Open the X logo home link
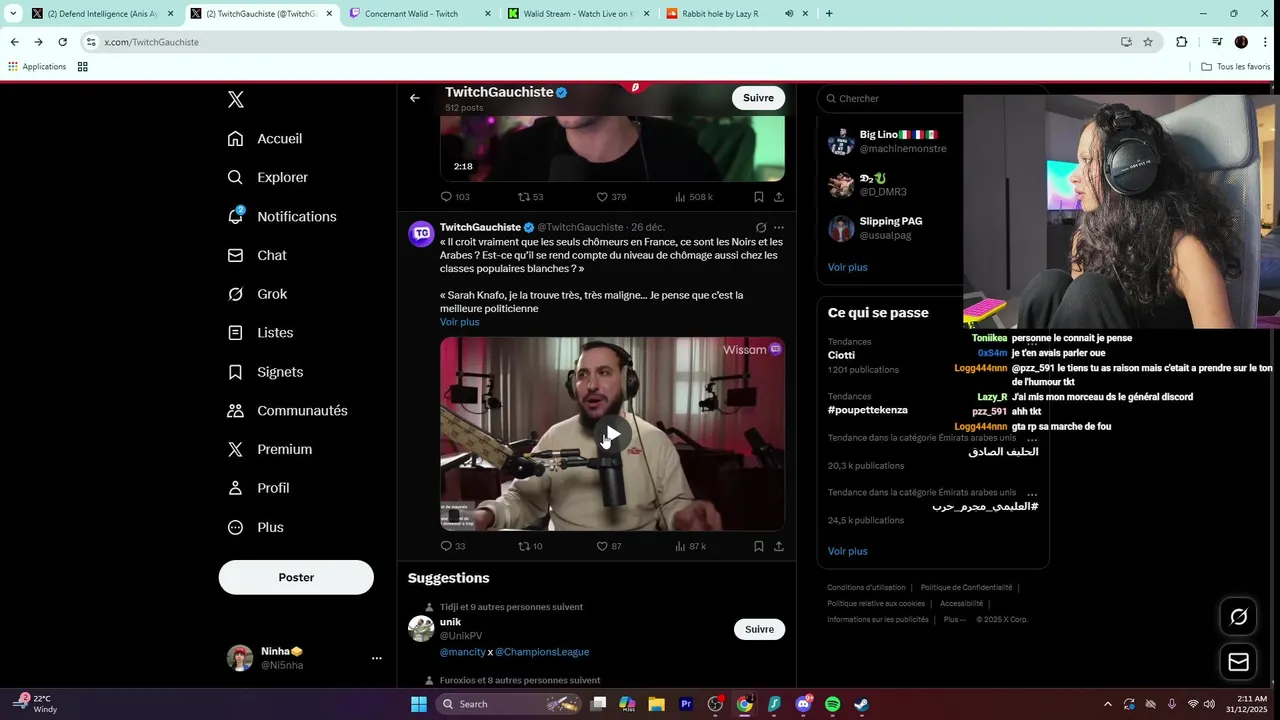 pyautogui.click(x=236, y=99)
